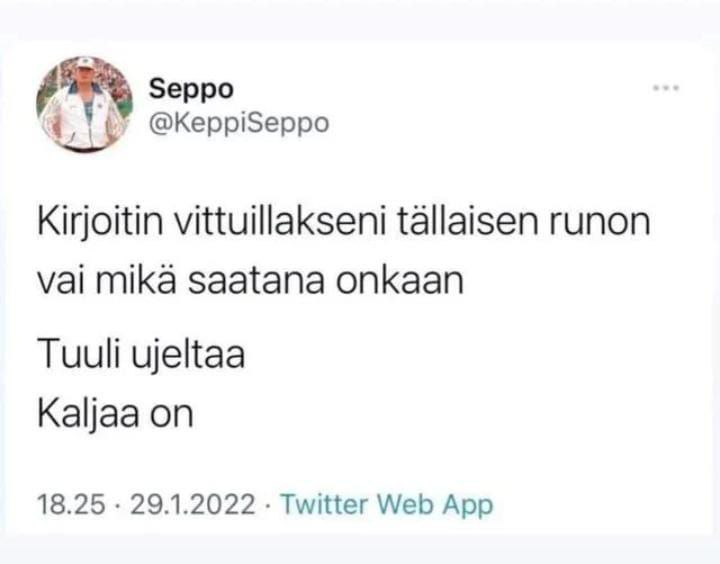720x564 pixels.
Task: Select the 18.25 timestamp
Action: 71,504
